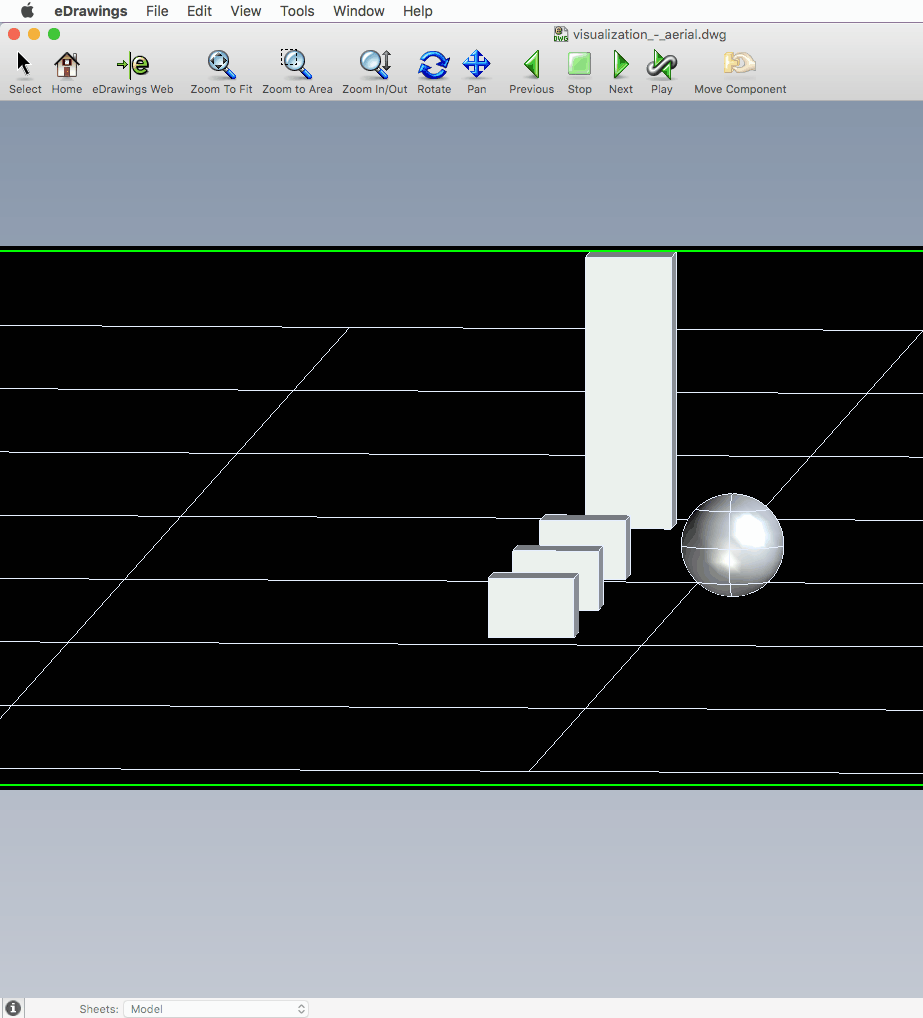Click the DWG file icon in title bar
The image size is (923, 1018).
click(x=561, y=34)
